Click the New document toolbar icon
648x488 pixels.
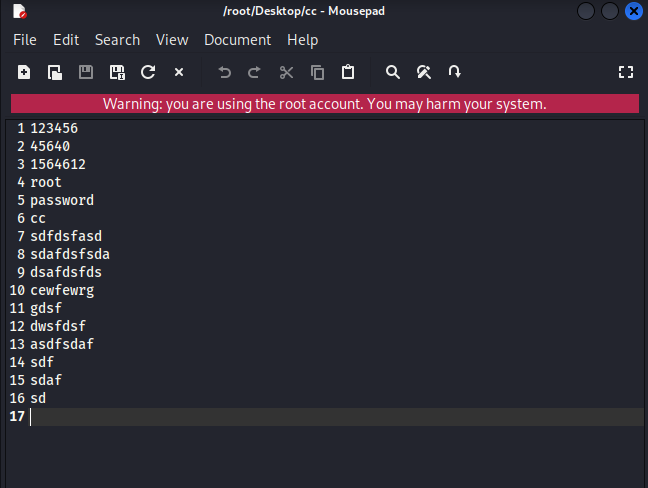coord(24,72)
